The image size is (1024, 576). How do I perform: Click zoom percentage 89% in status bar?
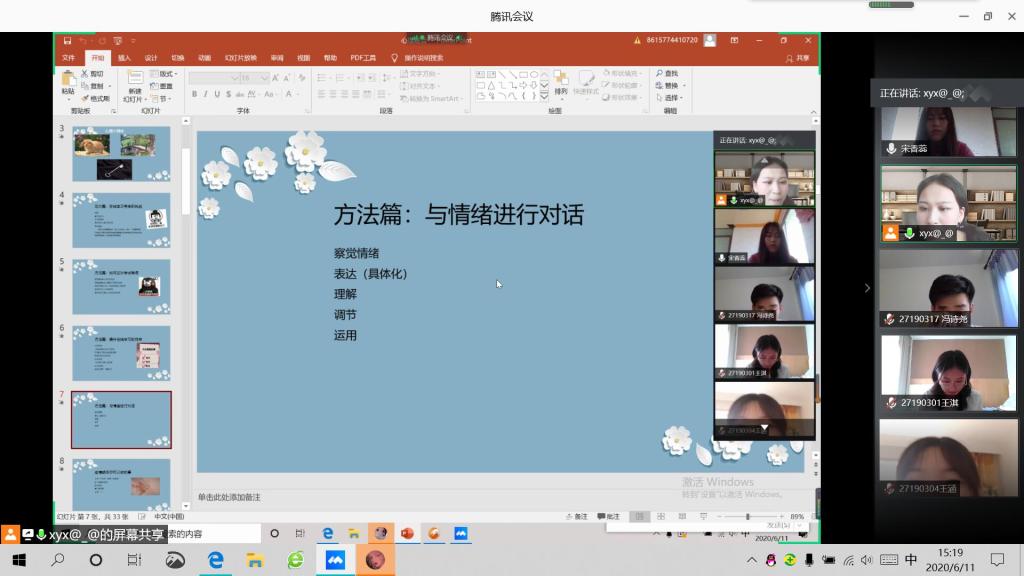[x=797, y=517]
